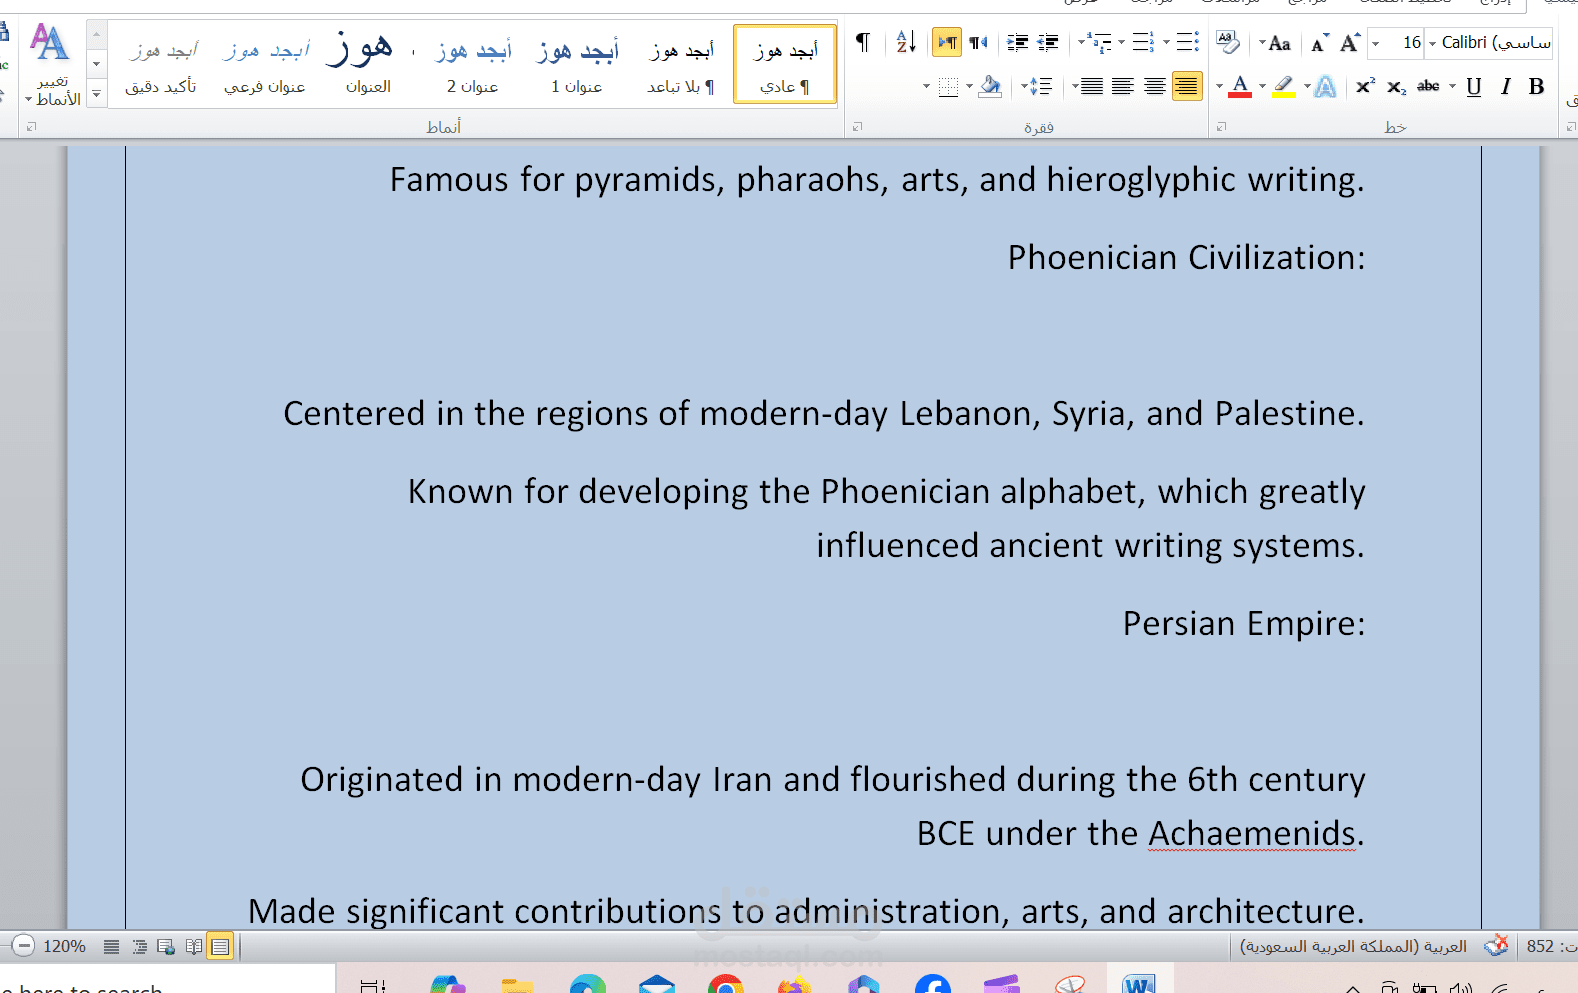The image size is (1578, 993).
Task: Switch to Print Layout view
Action: [220, 946]
